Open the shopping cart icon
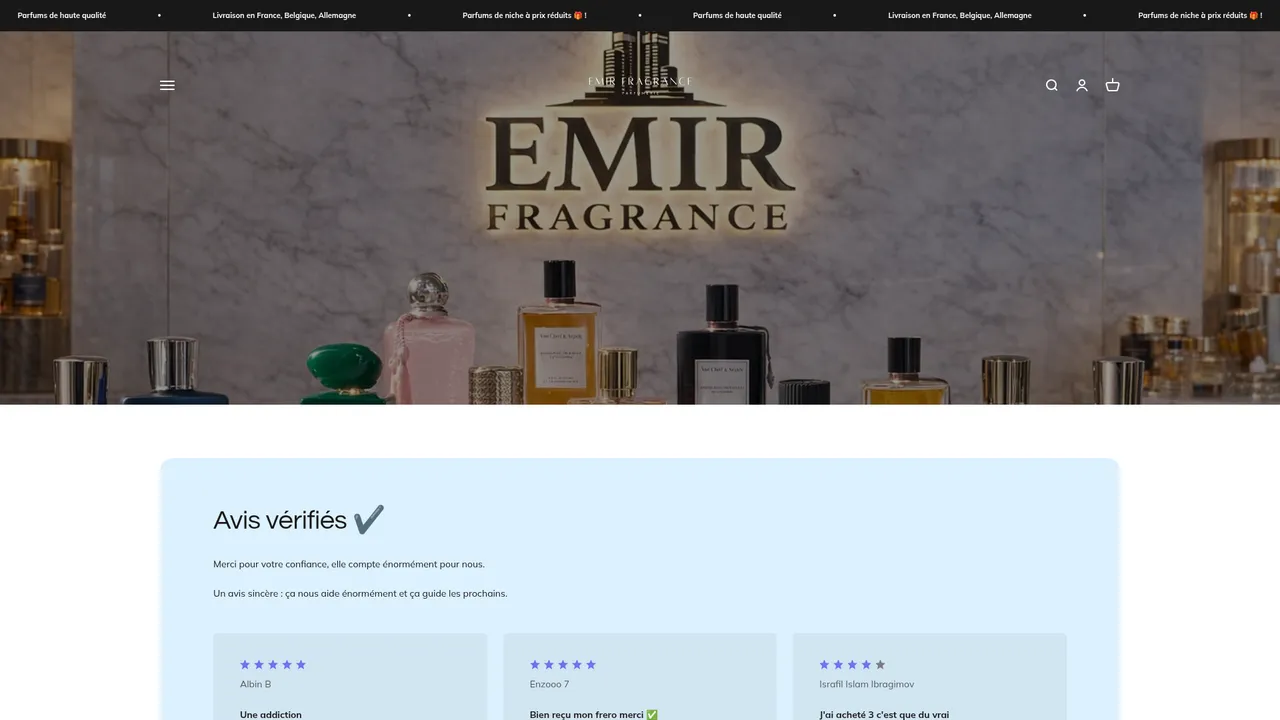 click(x=1112, y=85)
